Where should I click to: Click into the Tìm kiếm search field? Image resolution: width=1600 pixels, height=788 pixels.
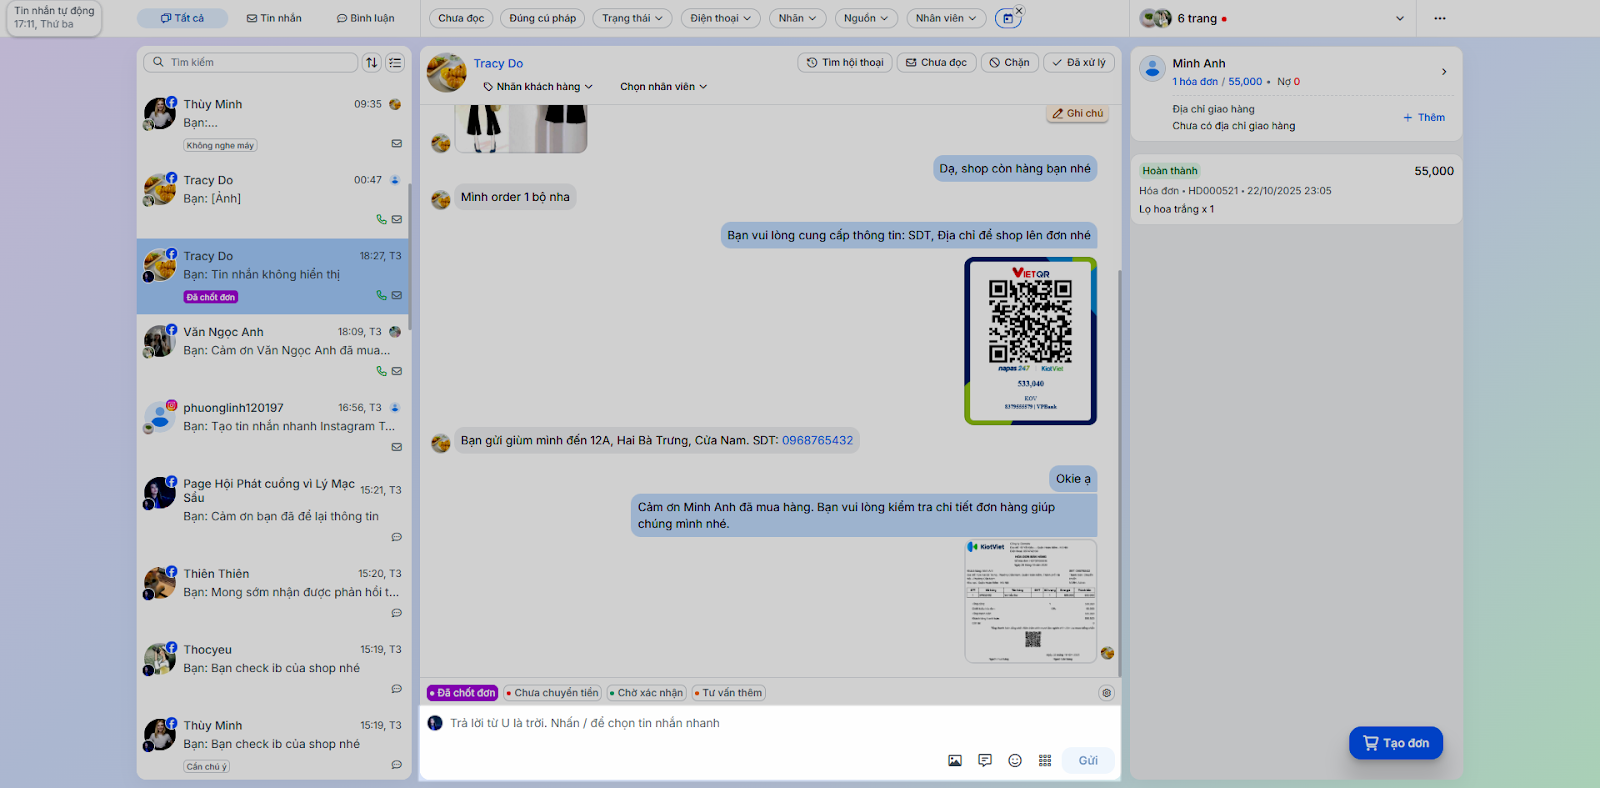tap(251, 62)
